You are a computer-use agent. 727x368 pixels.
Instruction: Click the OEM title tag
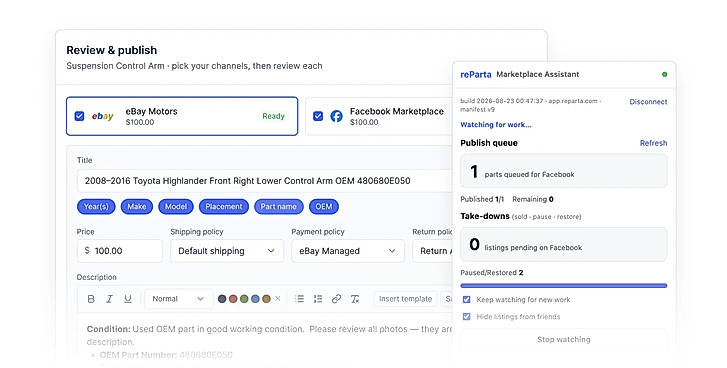click(324, 207)
